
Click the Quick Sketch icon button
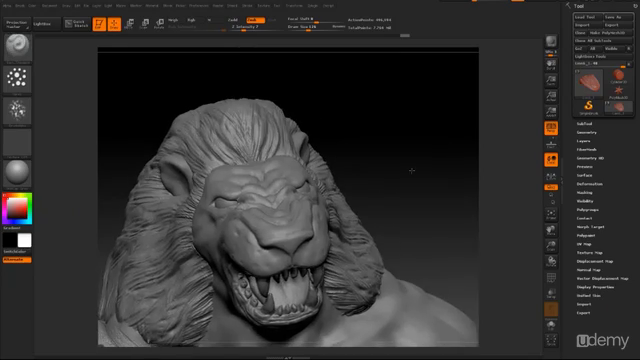pyautogui.click(x=77, y=24)
